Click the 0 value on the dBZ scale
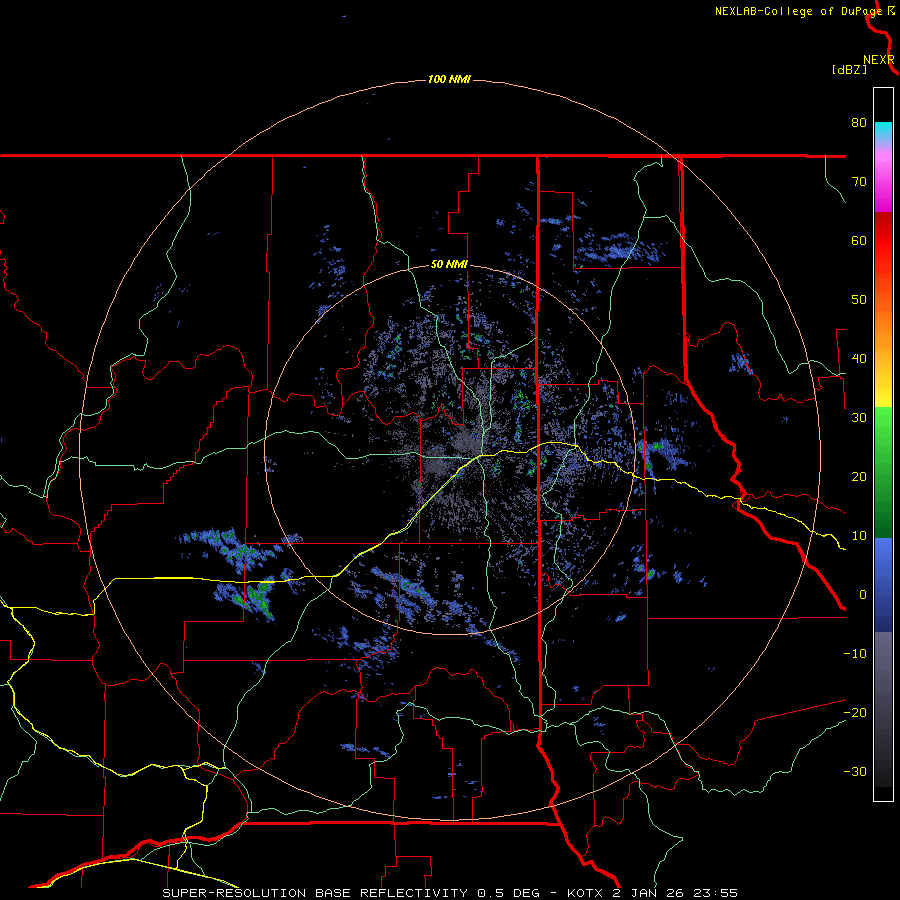900x900 pixels. click(x=863, y=595)
